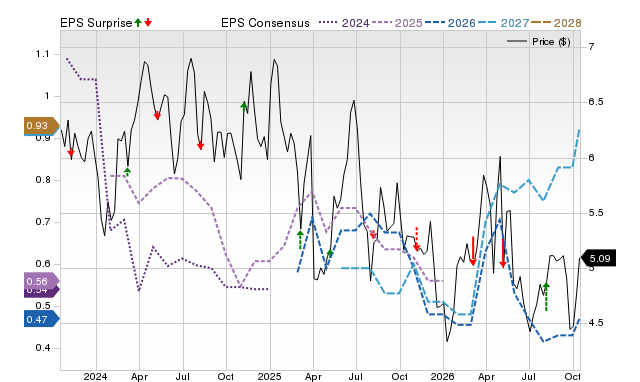Click the red down arrow in the EPS Surprise legend

click(x=148, y=22)
